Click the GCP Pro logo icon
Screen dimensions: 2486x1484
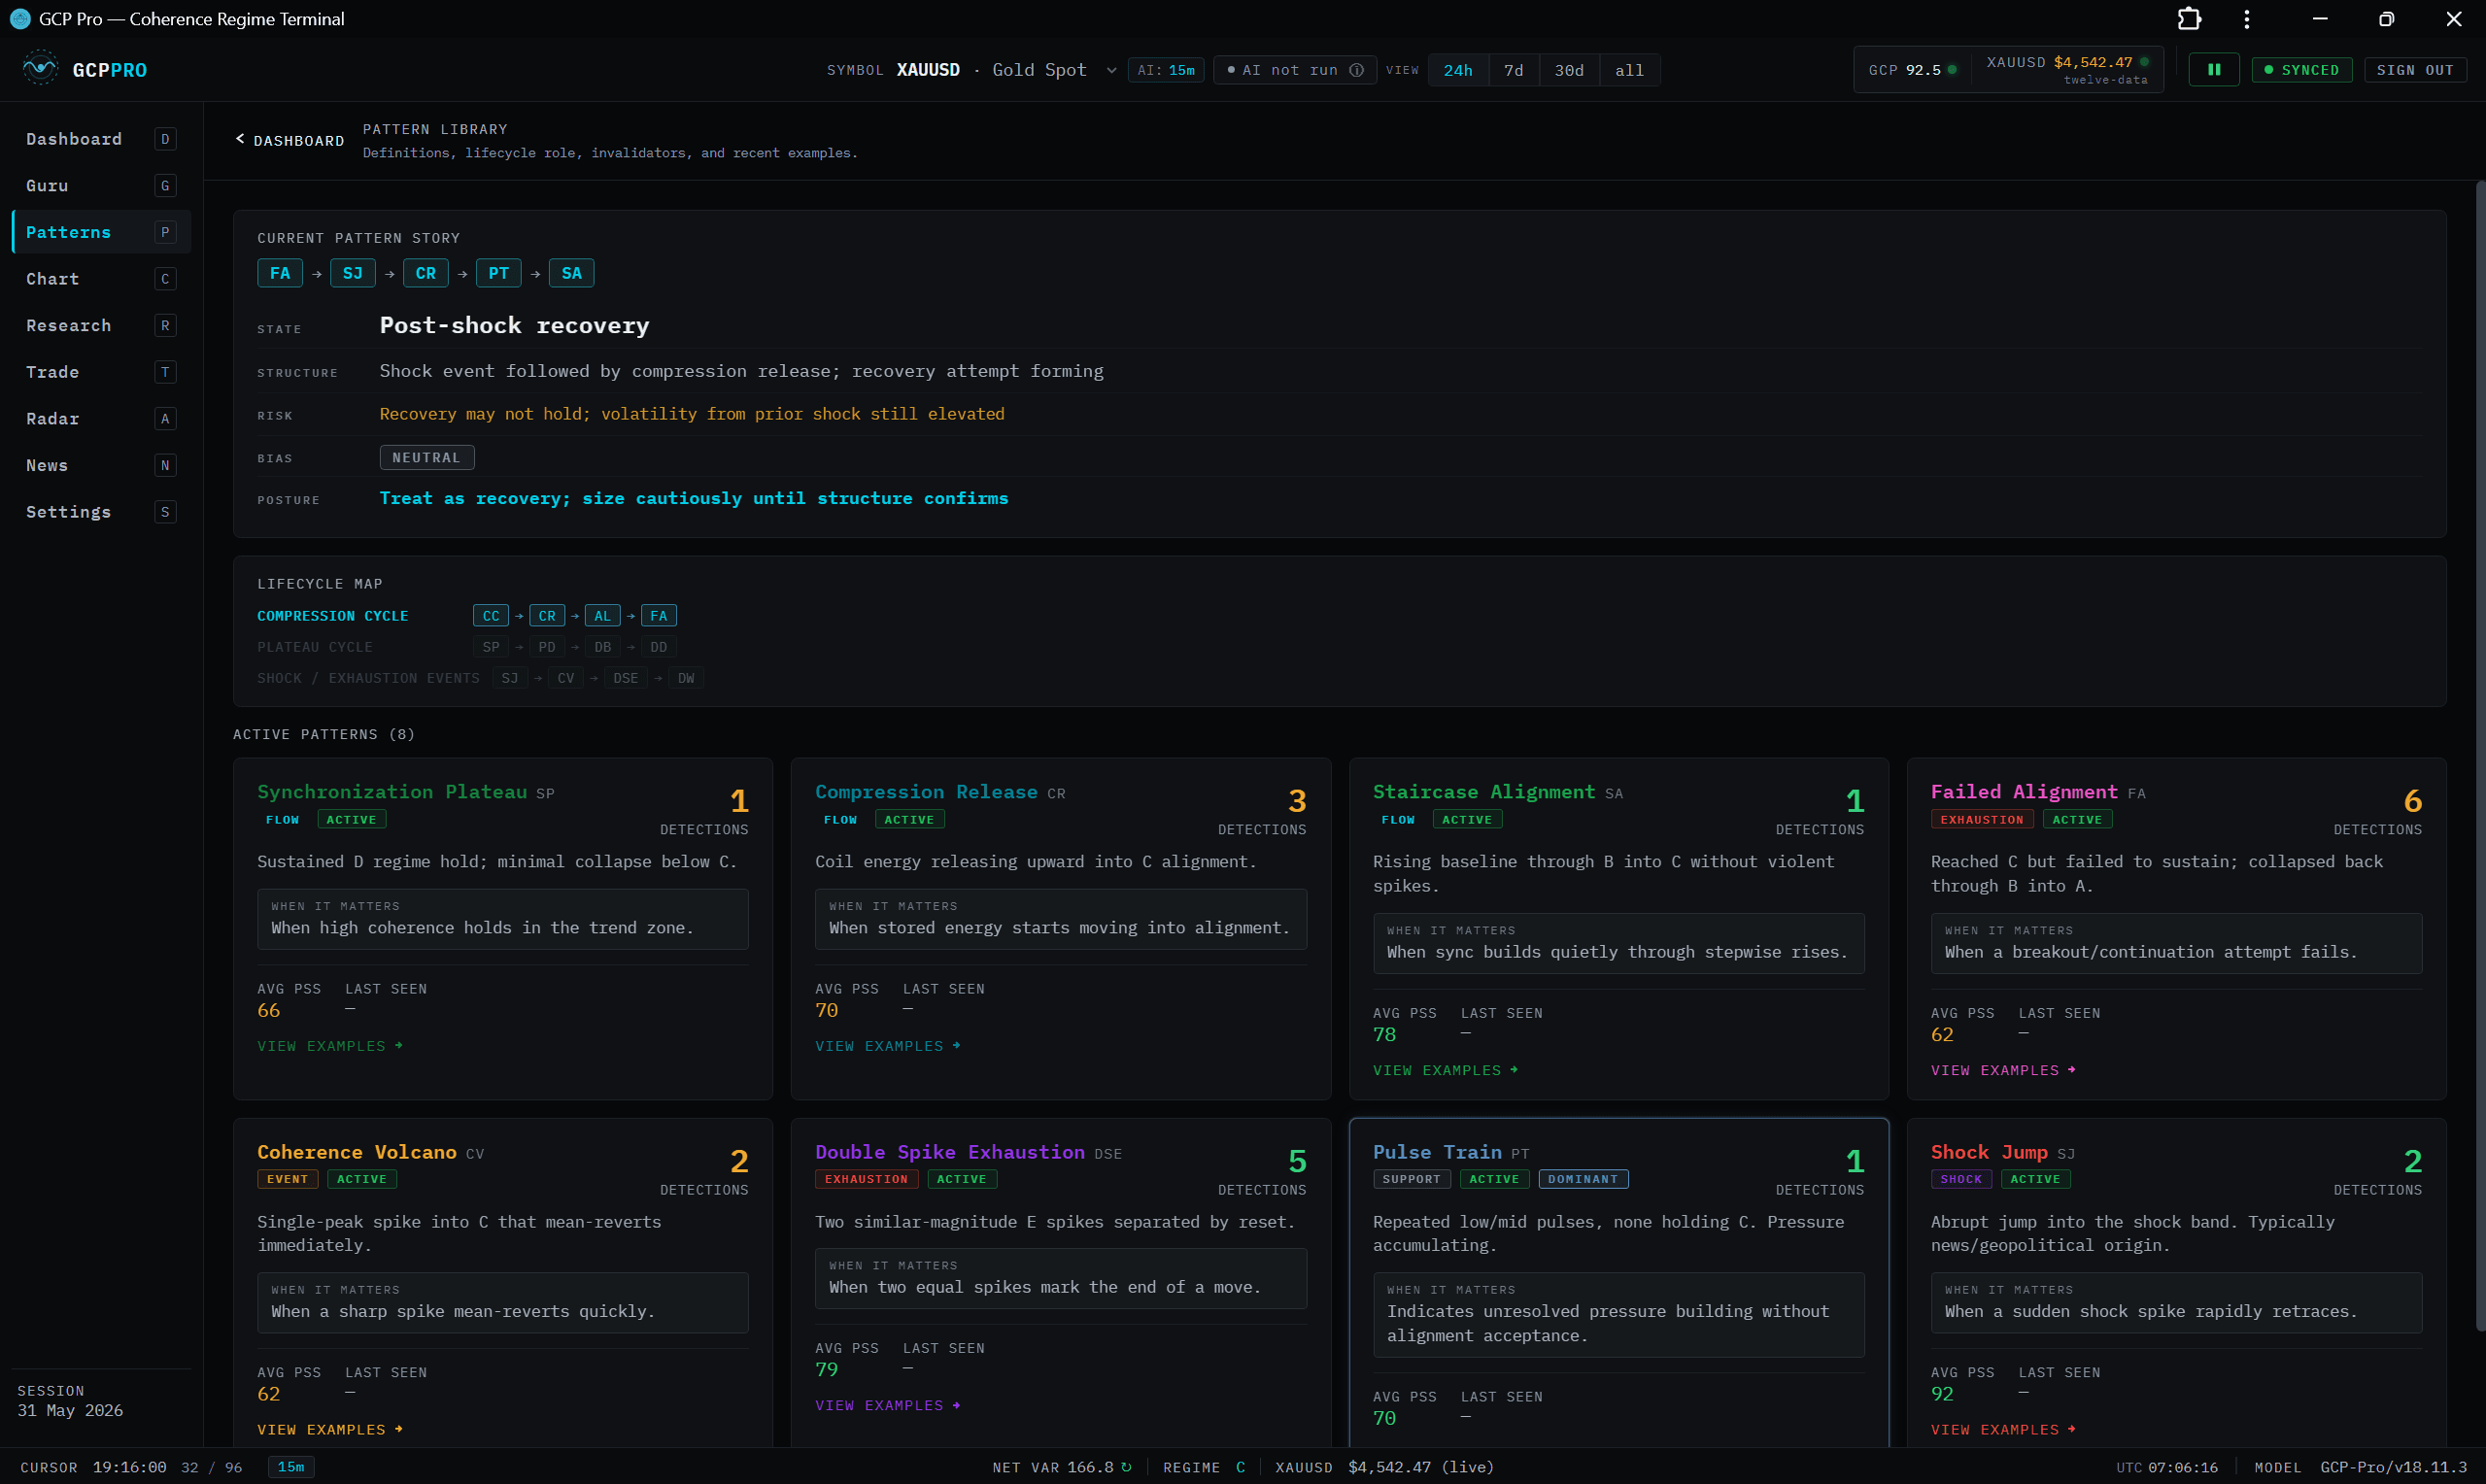click(40, 69)
